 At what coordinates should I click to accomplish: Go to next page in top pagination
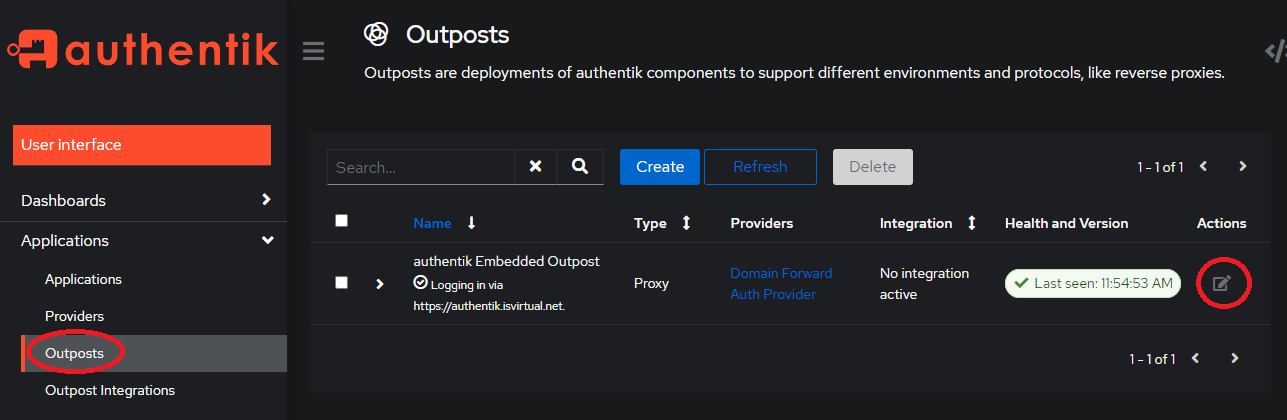[1242, 166]
